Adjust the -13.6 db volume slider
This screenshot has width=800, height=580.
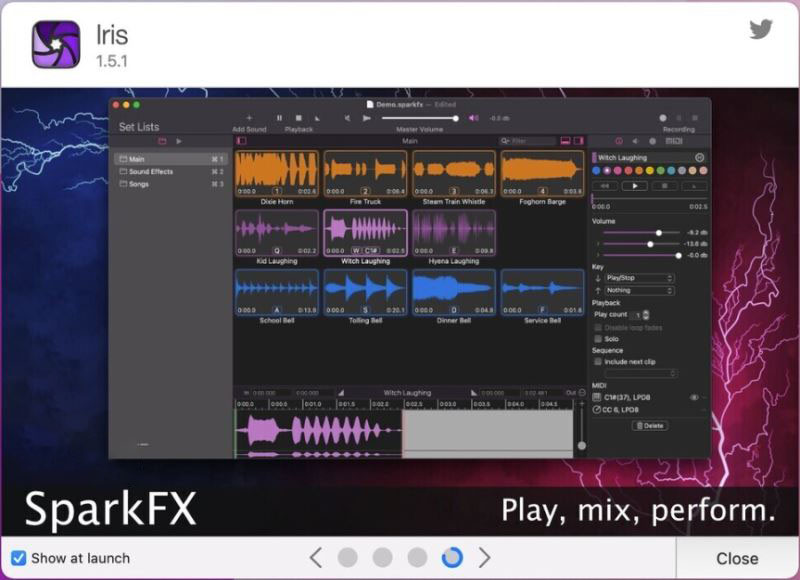641,244
